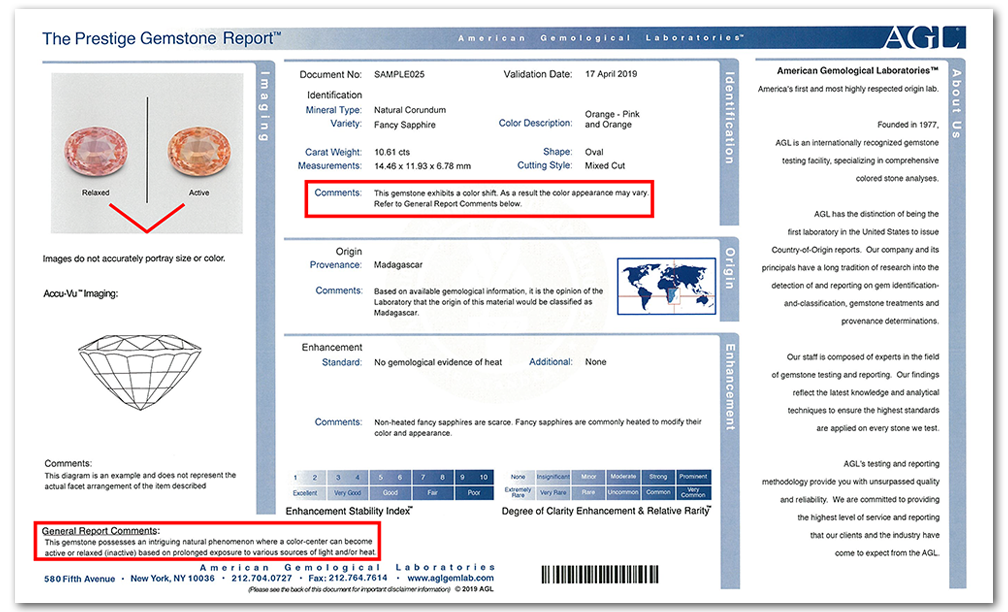The width and height of the screenshot is (1008, 612).
Task: Click the 10.61 cts carat weight value
Action: tap(392, 152)
